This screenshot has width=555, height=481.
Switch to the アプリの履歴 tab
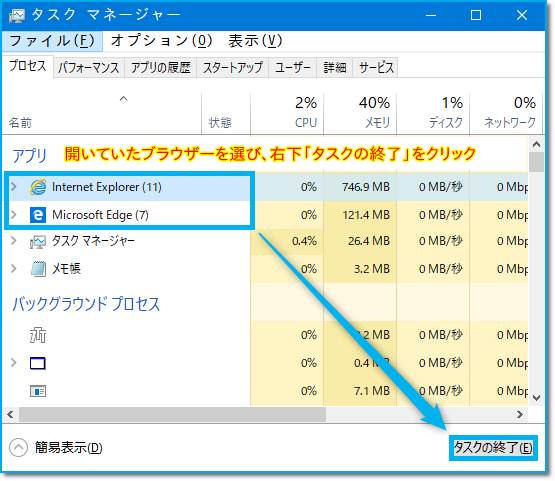coord(161,68)
